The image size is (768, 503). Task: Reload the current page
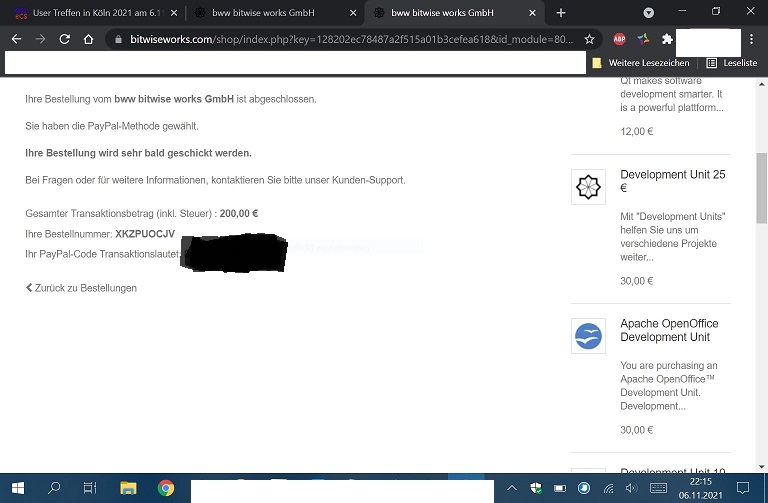coord(64,39)
